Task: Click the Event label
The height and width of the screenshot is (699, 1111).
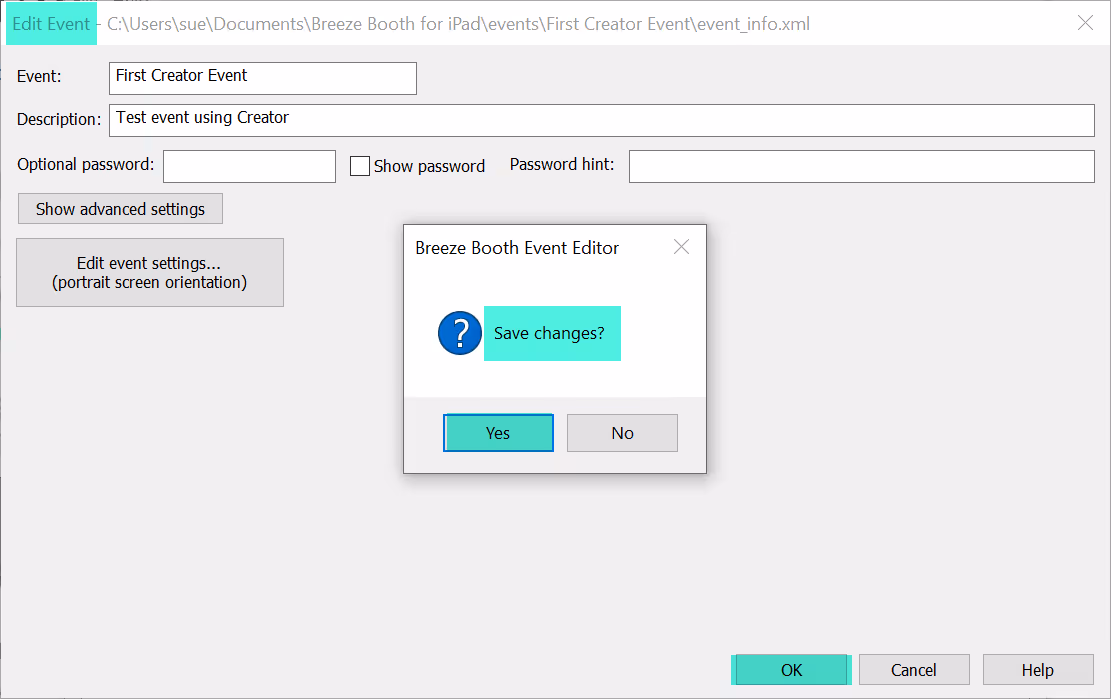Action: pyautogui.click(x=39, y=76)
